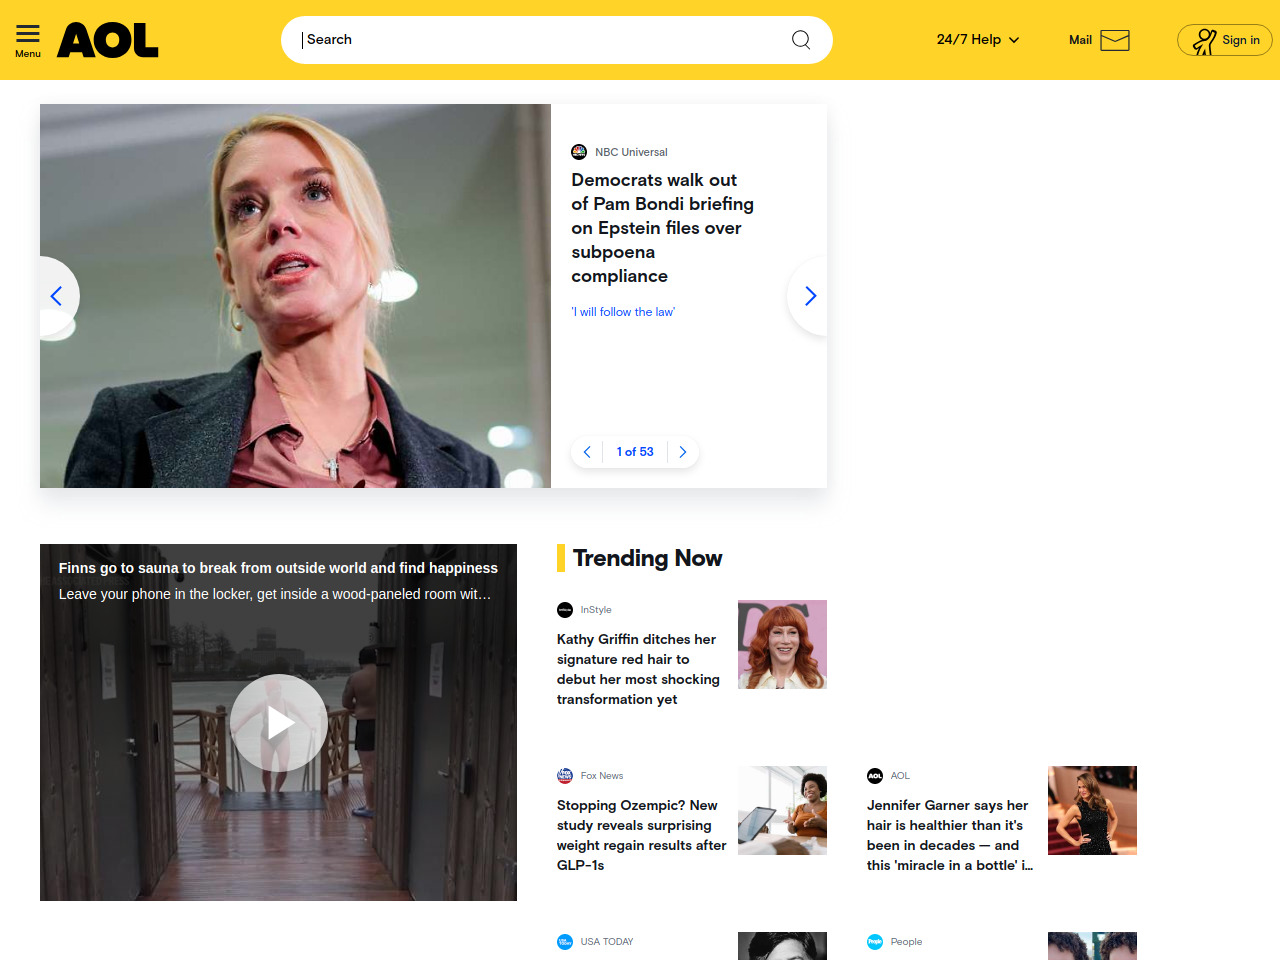
Task: Open Kathy Griffin article thumbnail
Action: [782, 644]
